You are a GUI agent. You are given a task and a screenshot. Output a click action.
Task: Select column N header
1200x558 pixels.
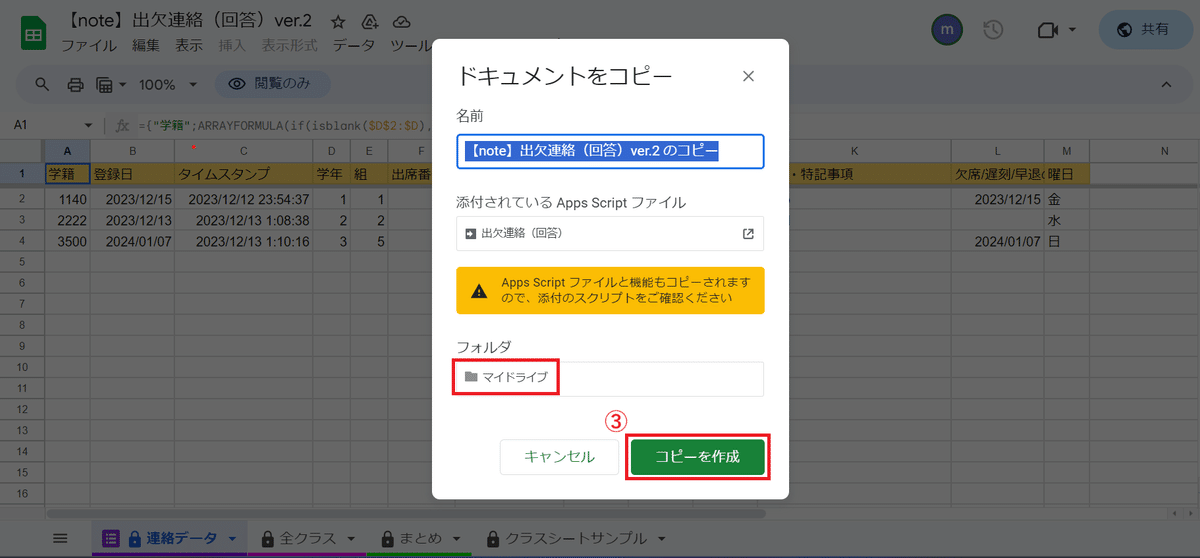(x=1164, y=150)
